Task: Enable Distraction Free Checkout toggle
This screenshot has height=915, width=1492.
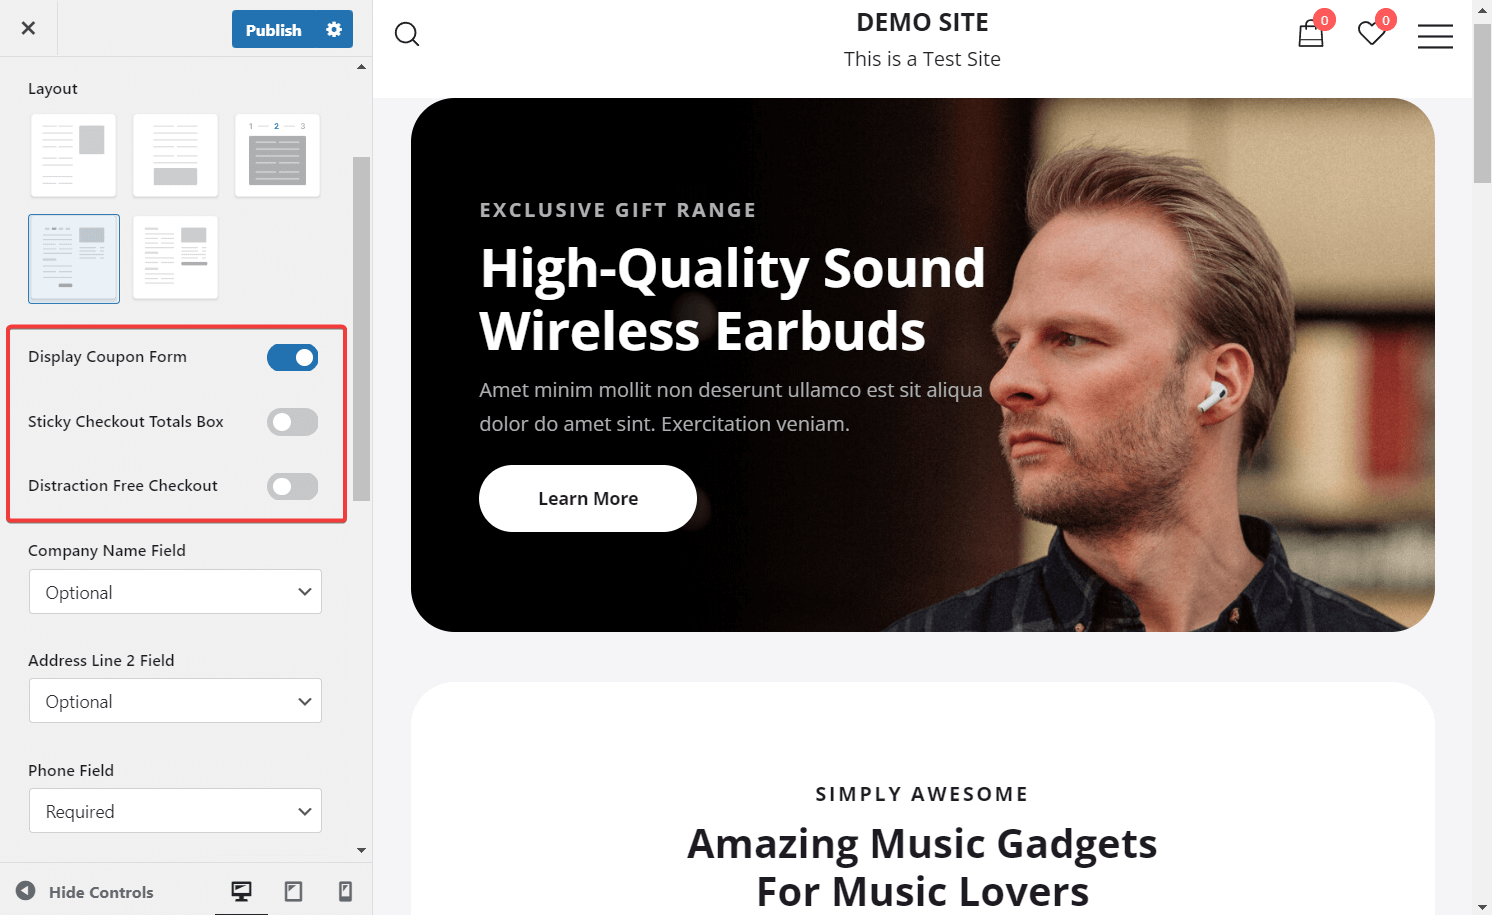Action: click(x=292, y=486)
